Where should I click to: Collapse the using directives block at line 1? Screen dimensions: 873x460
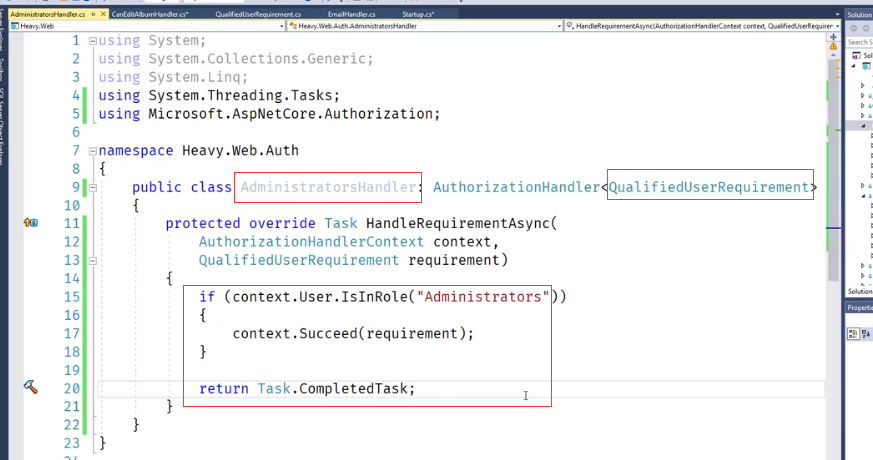click(x=93, y=41)
